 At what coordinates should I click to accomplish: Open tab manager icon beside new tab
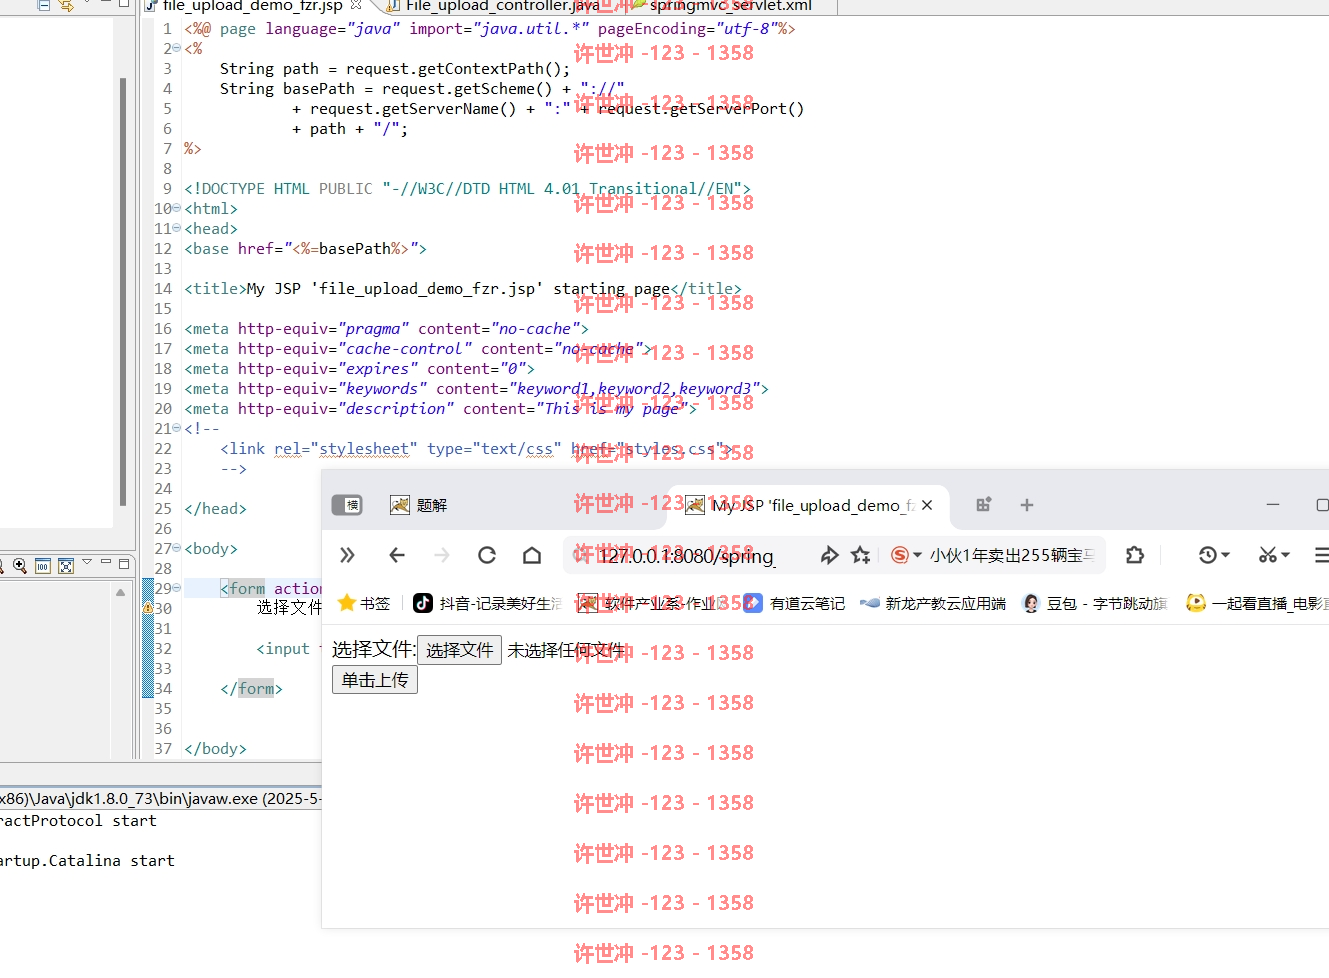(x=983, y=505)
